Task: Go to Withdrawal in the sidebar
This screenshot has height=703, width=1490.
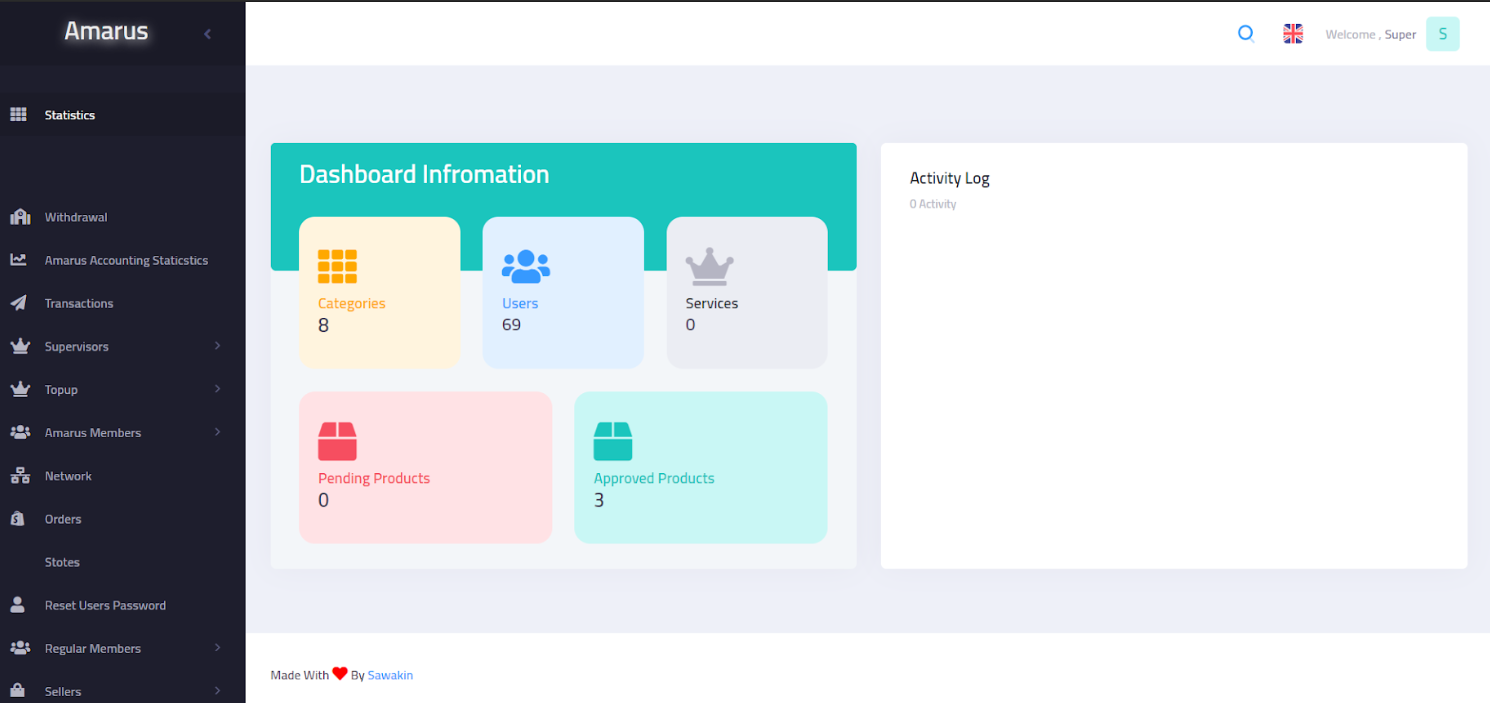Action: click(x=76, y=217)
